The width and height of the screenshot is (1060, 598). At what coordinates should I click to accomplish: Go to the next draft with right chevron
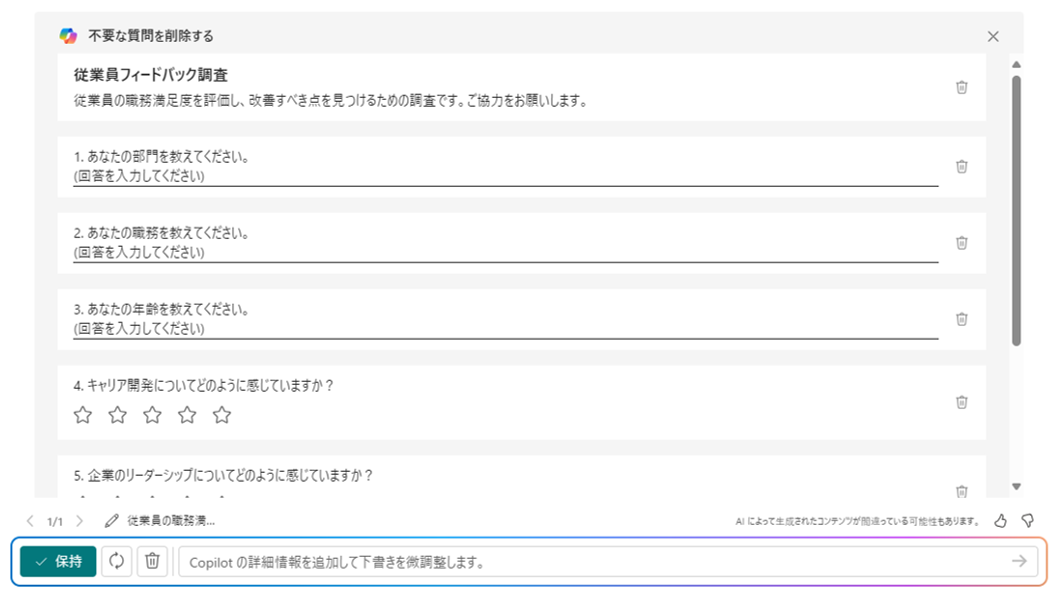pos(80,521)
